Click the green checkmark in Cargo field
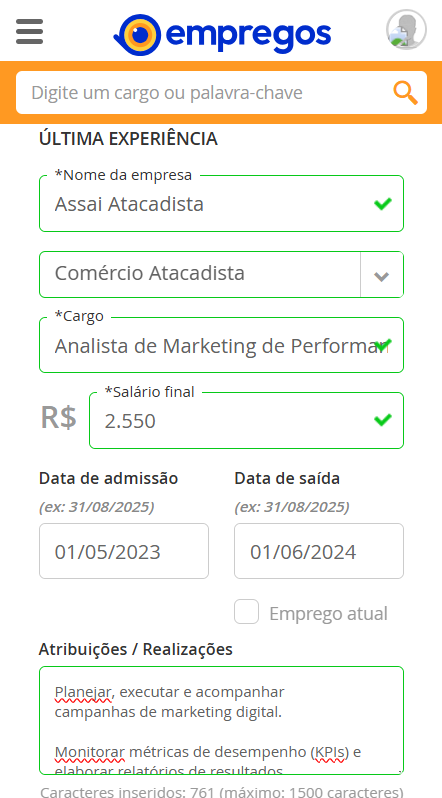This screenshot has height=798, width=442. [382, 345]
